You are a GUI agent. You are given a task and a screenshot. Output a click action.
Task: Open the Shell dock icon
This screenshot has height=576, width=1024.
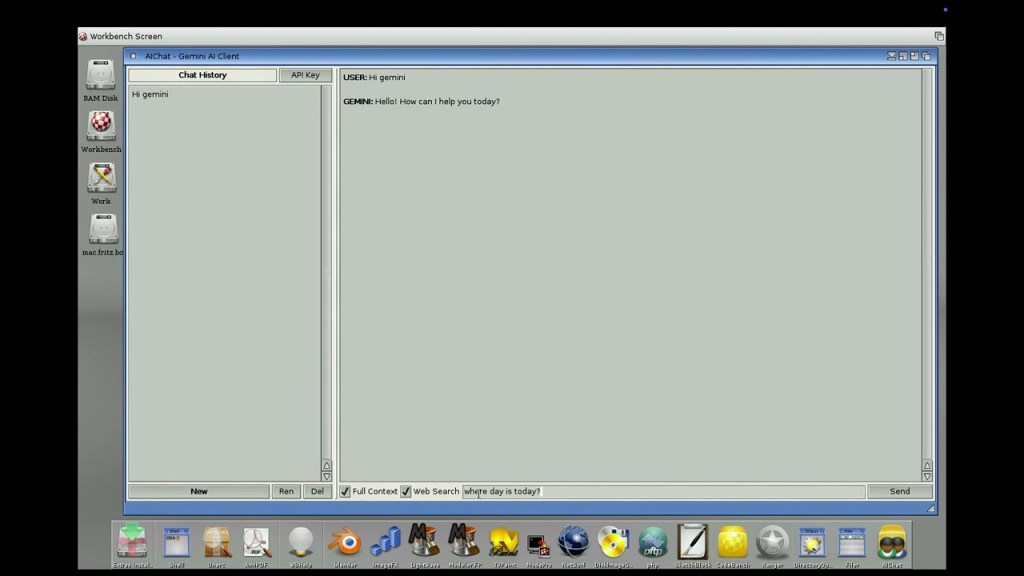(x=176, y=542)
